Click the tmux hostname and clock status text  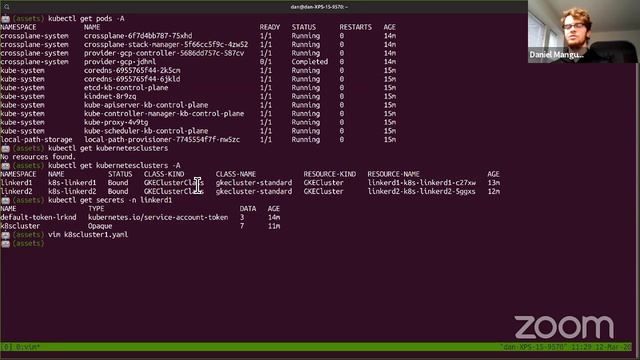coord(566,347)
